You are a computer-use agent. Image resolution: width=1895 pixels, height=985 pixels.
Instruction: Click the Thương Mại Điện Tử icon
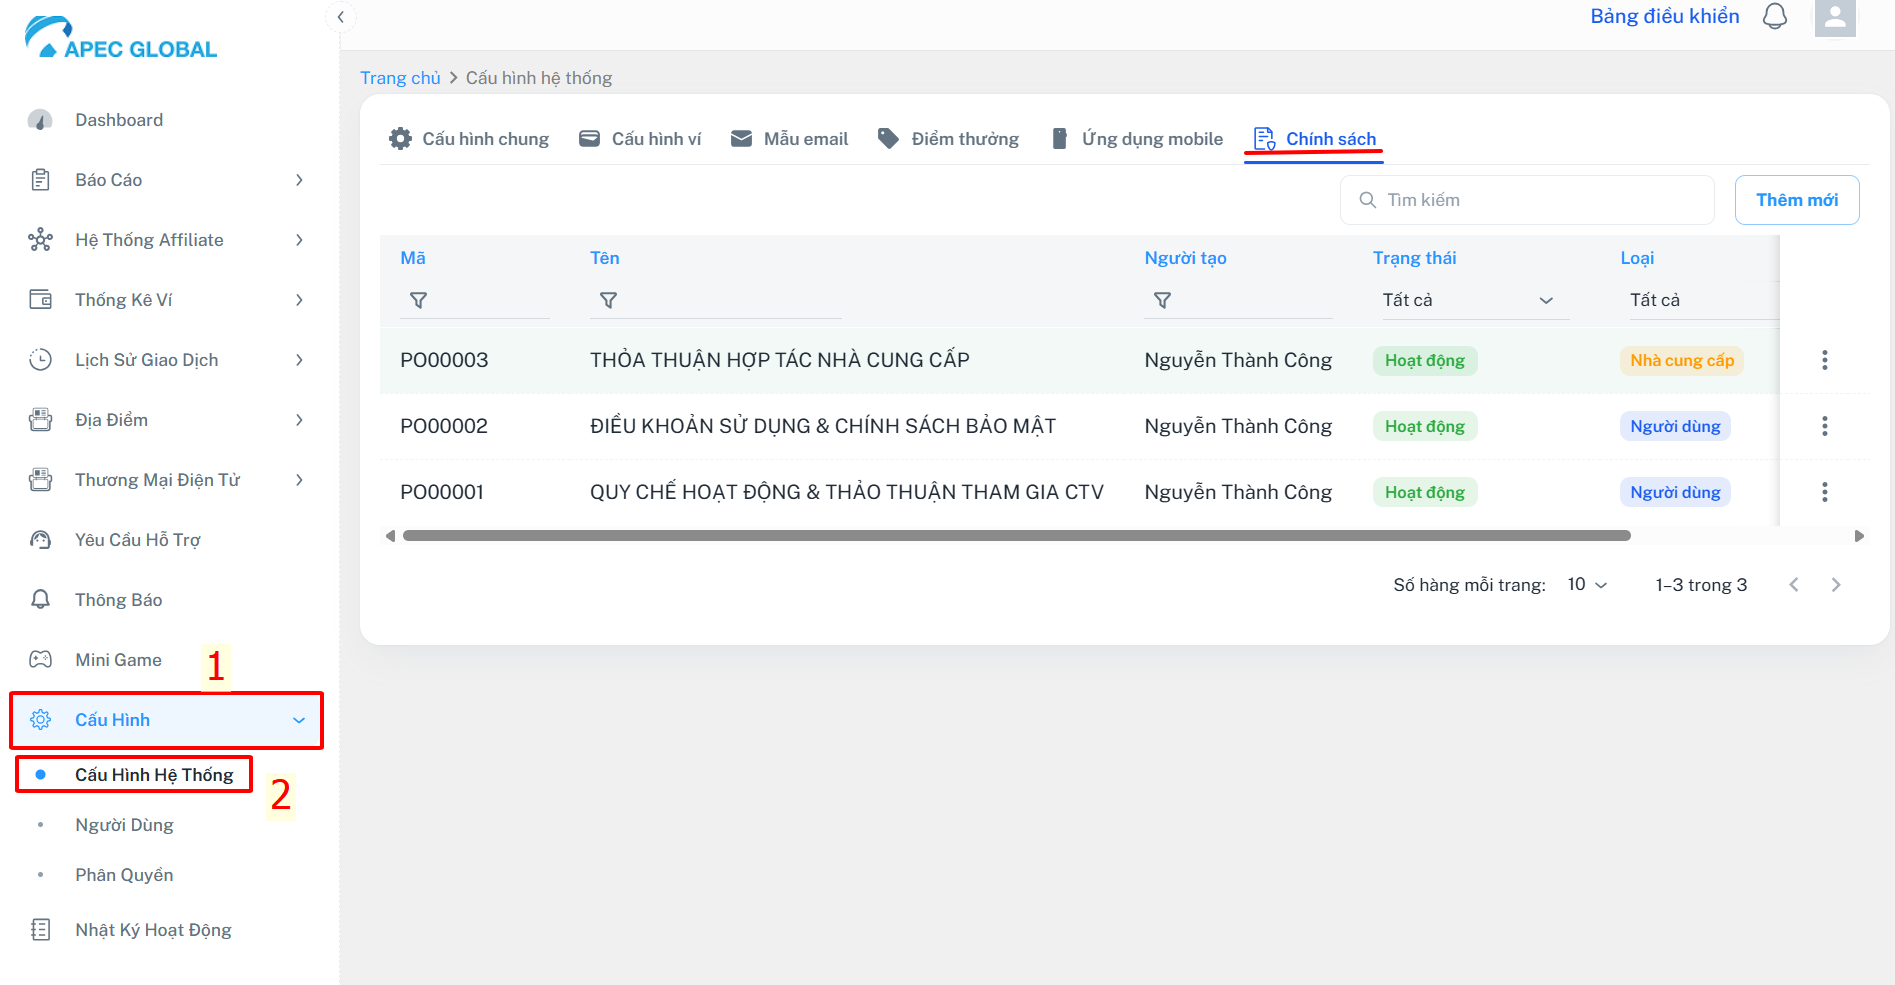[x=40, y=480]
